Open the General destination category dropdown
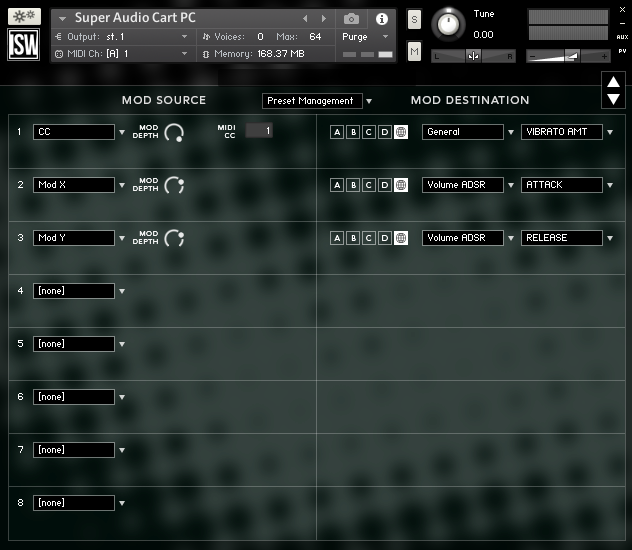The image size is (632, 550). coord(462,132)
